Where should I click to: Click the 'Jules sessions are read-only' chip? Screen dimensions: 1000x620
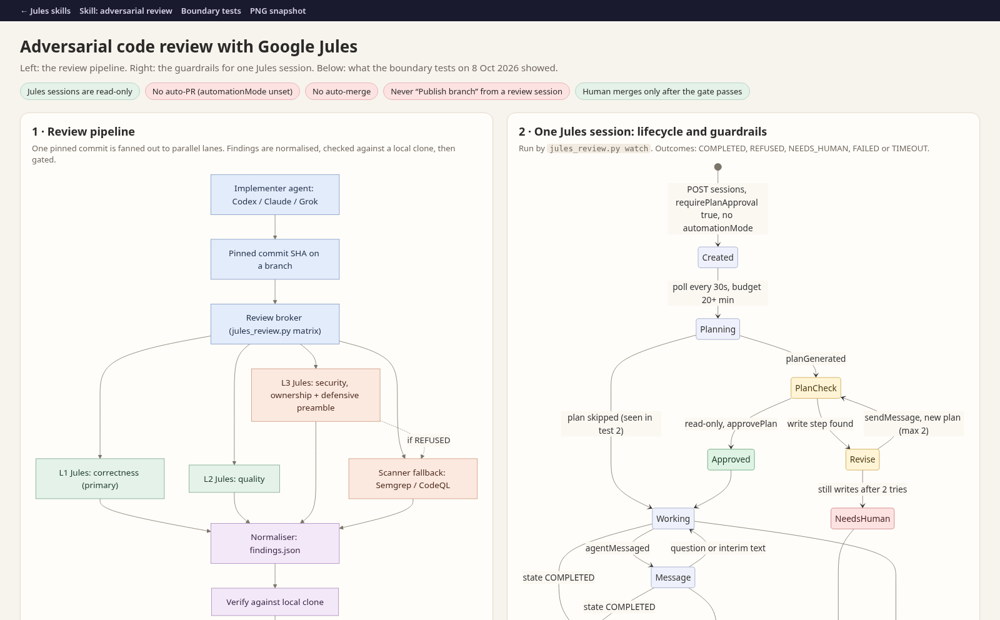coord(80,91)
